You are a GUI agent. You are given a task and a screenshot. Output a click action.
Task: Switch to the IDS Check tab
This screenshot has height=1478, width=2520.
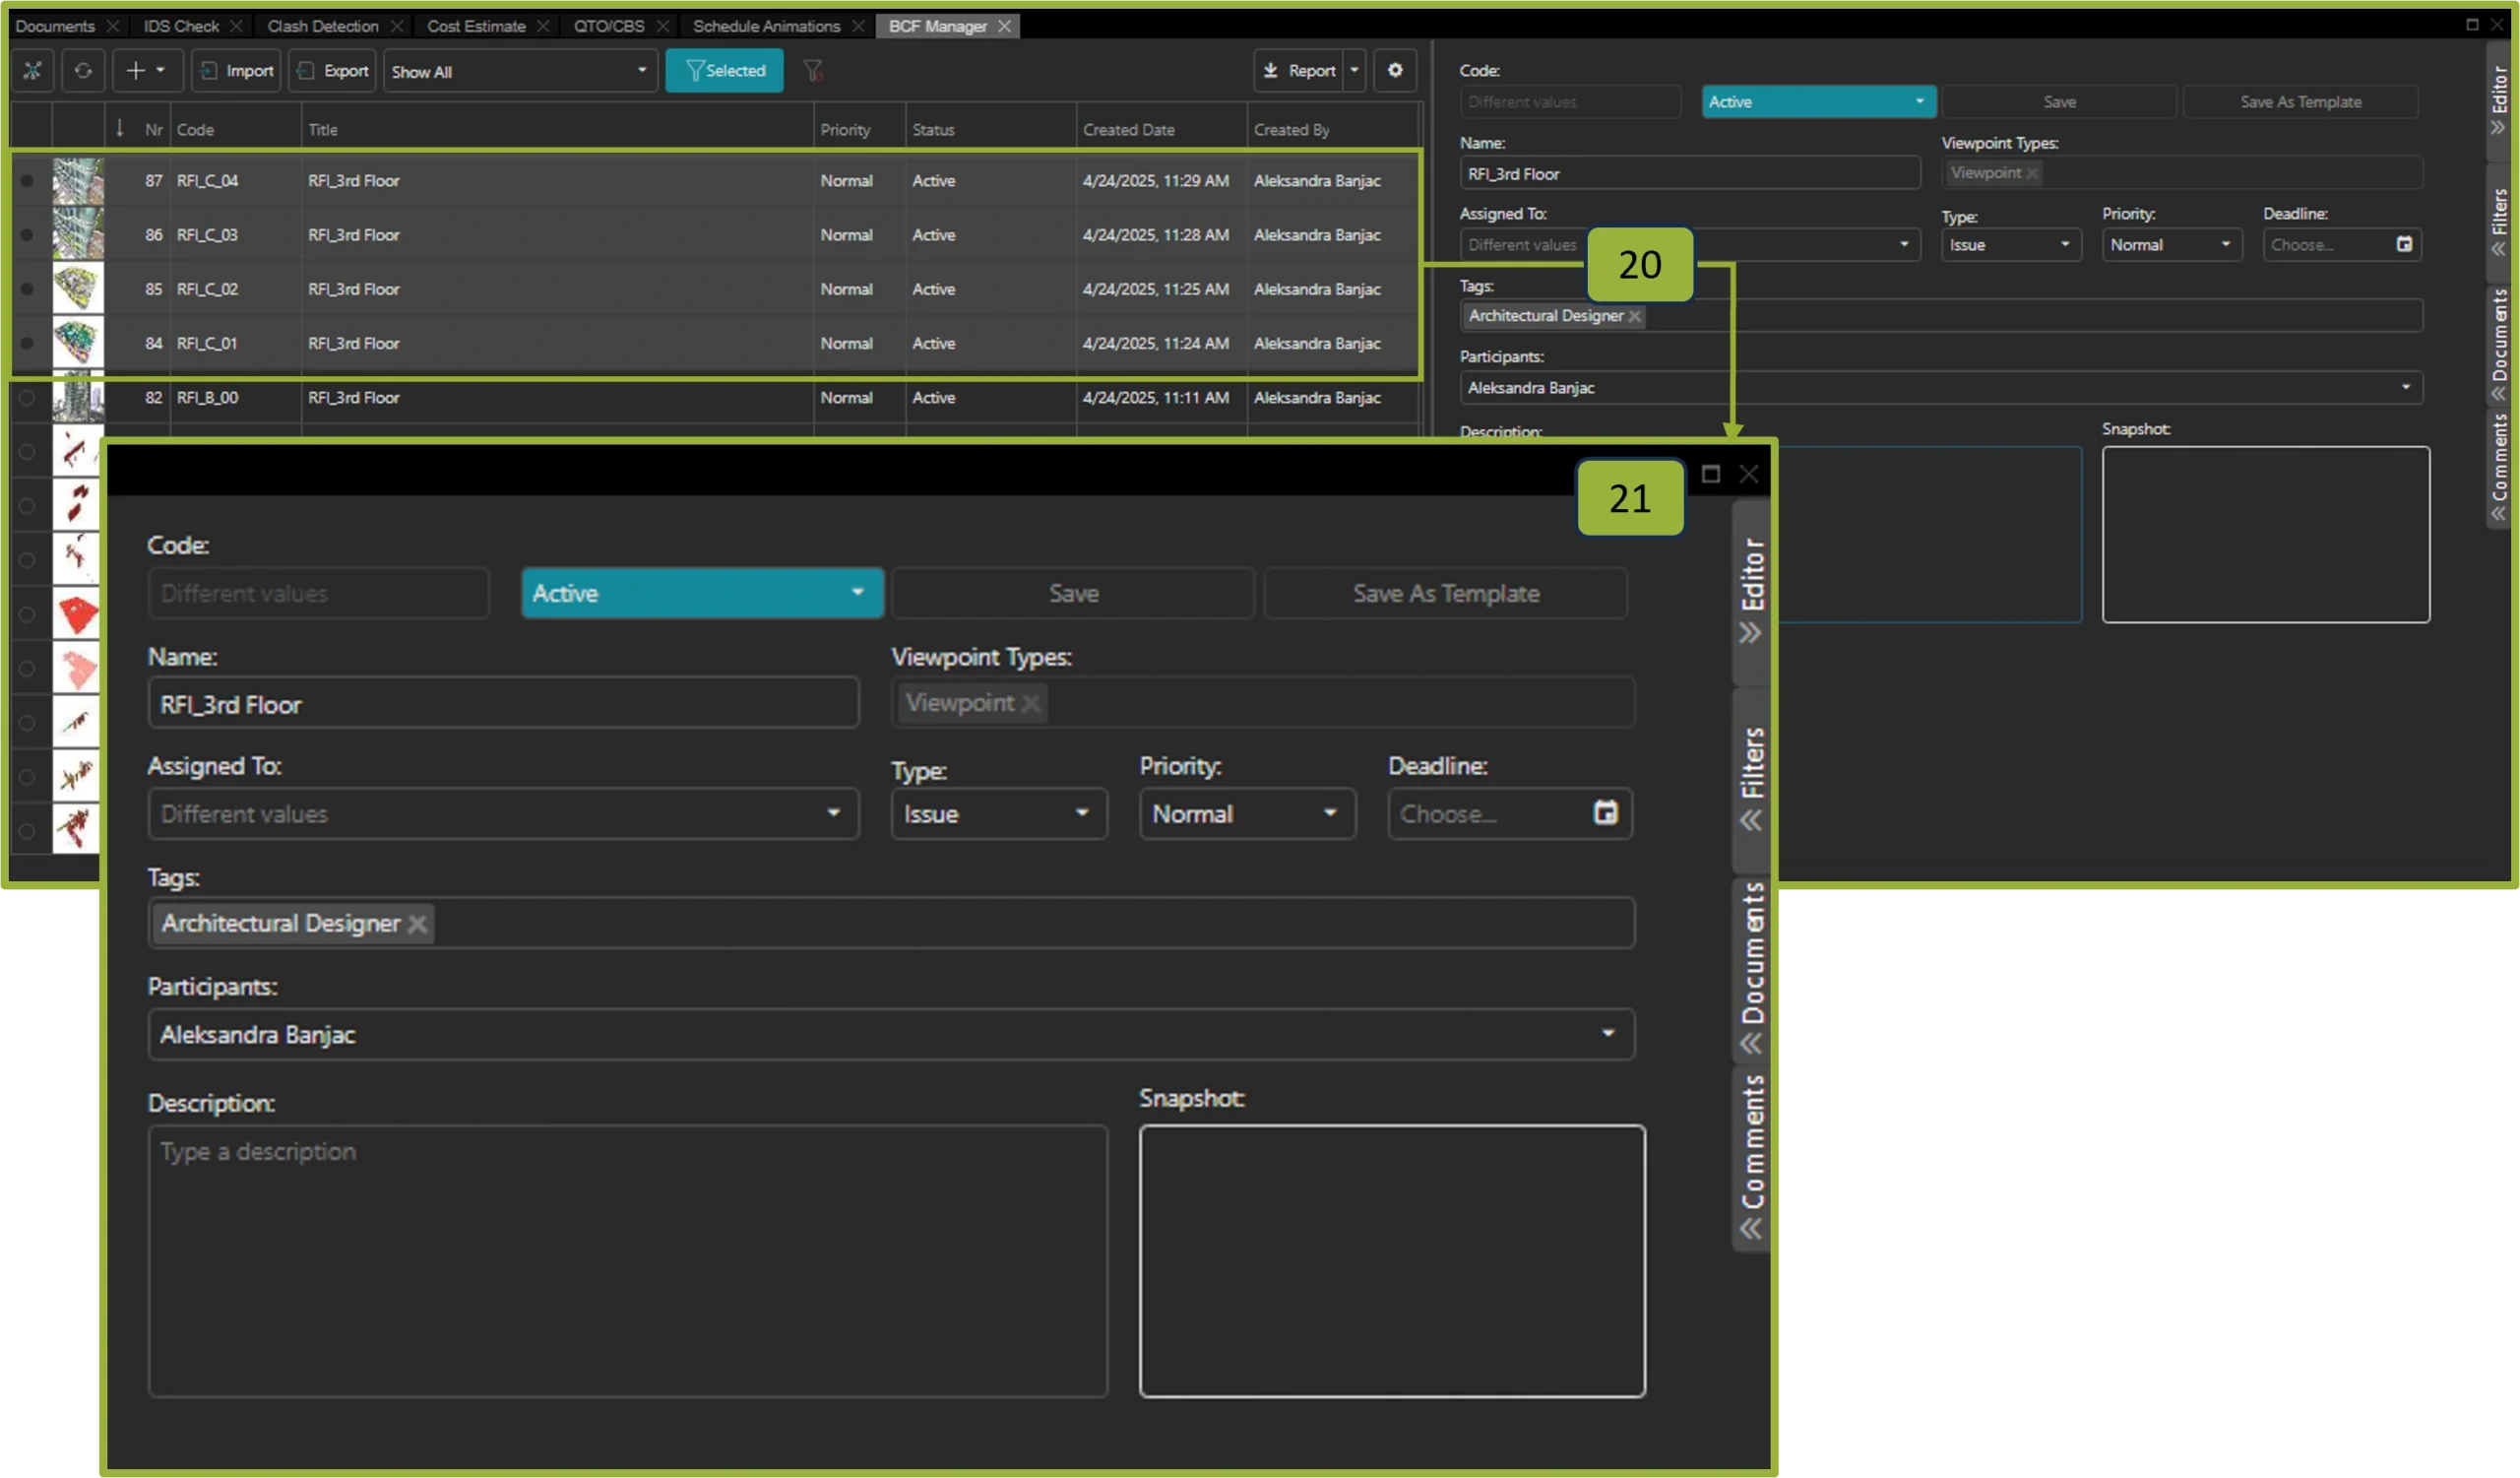click(181, 26)
